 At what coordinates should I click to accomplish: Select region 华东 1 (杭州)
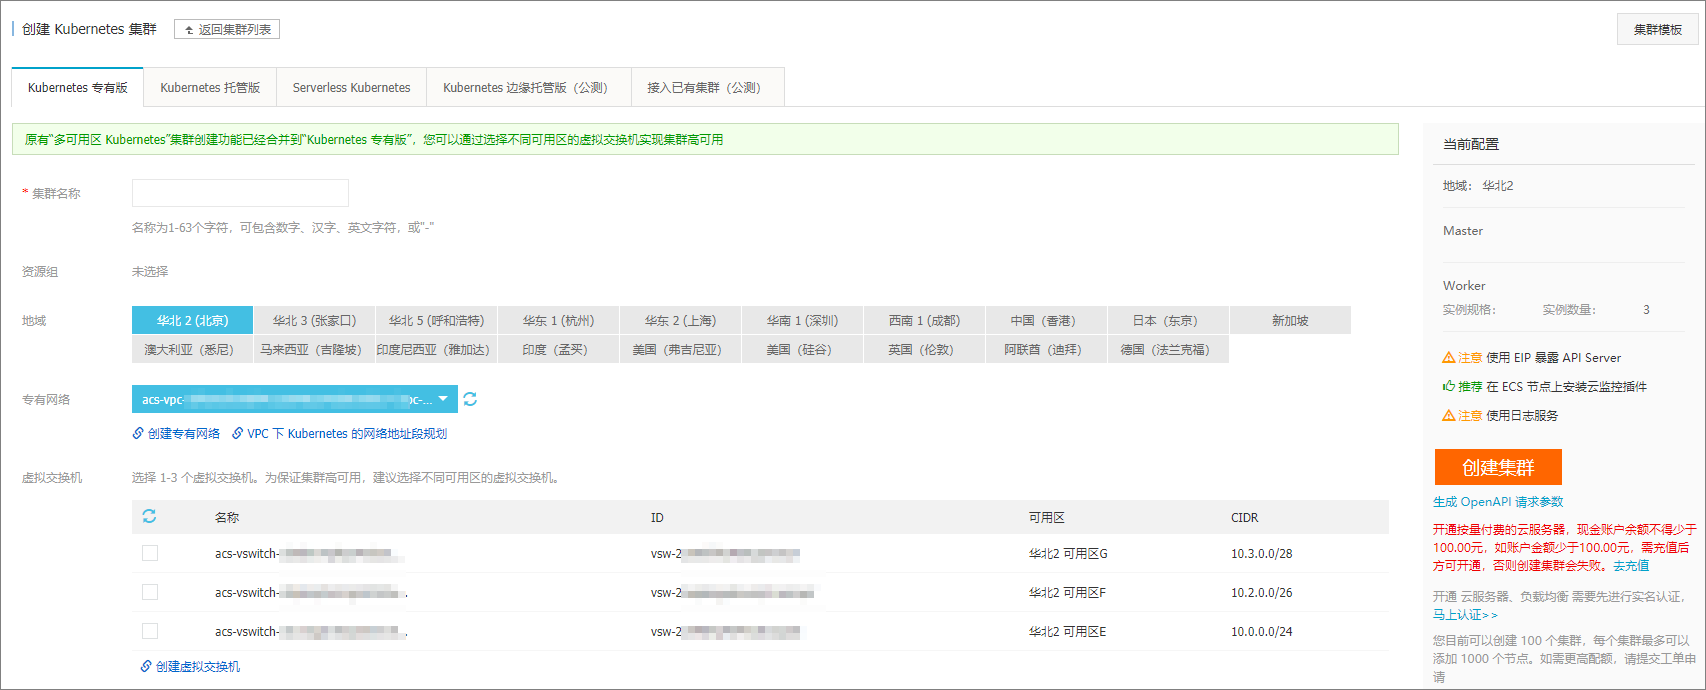pyautogui.click(x=558, y=320)
